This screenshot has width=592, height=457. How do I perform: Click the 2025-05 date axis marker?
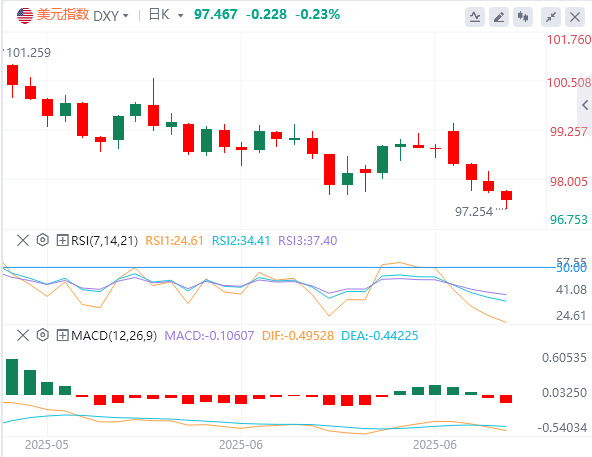pos(47,445)
